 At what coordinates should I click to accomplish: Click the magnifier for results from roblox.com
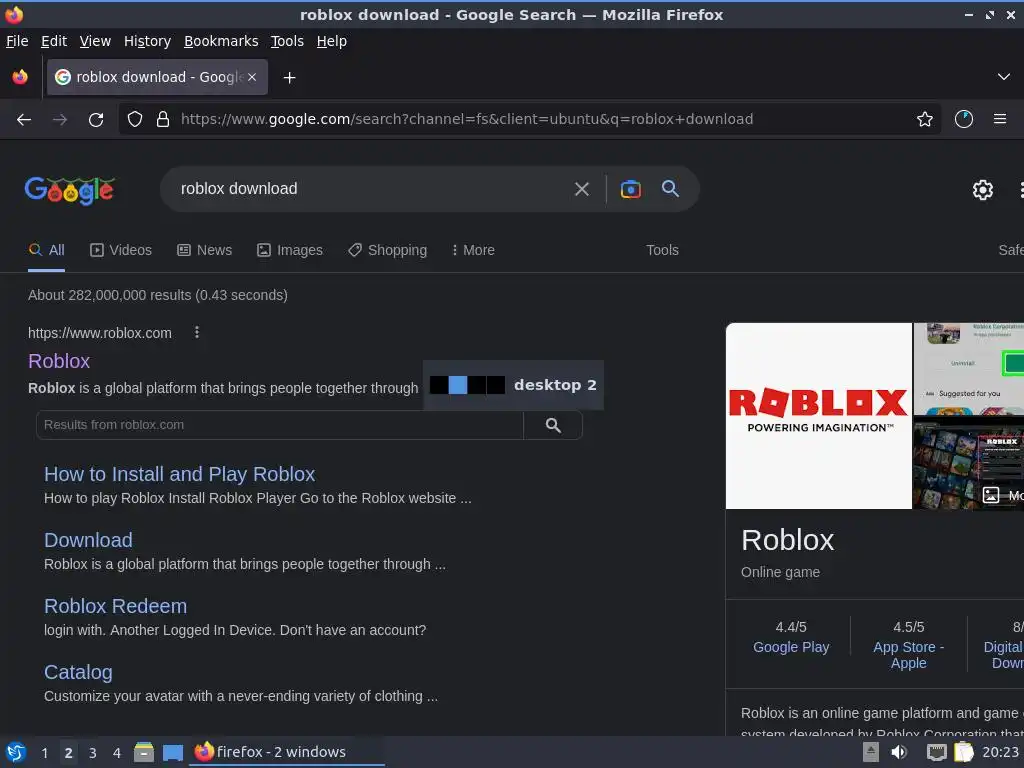[x=553, y=425]
